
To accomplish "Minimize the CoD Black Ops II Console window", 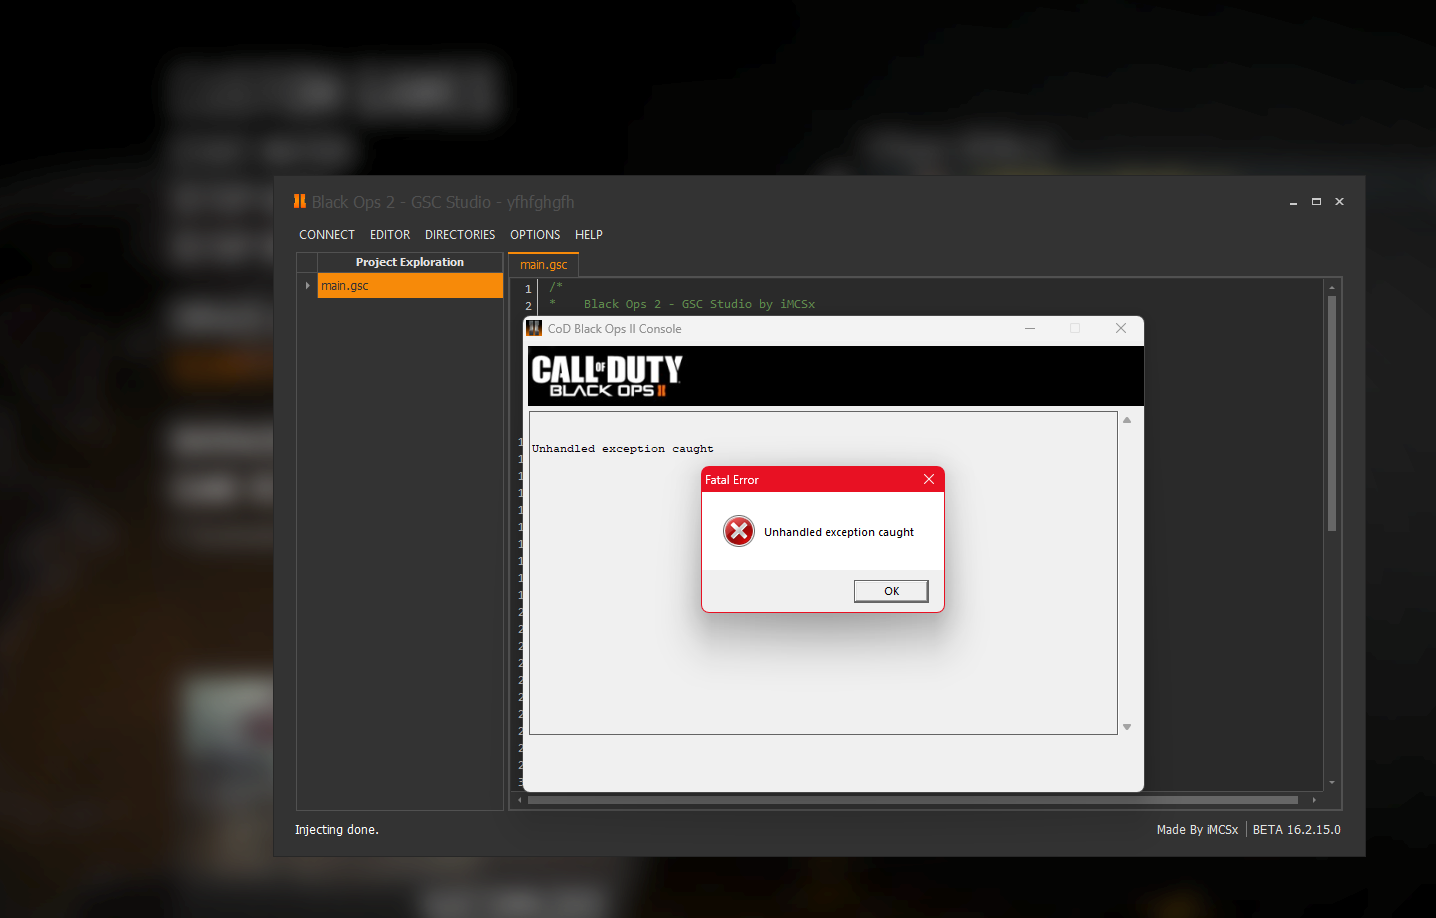I will point(1030,328).
